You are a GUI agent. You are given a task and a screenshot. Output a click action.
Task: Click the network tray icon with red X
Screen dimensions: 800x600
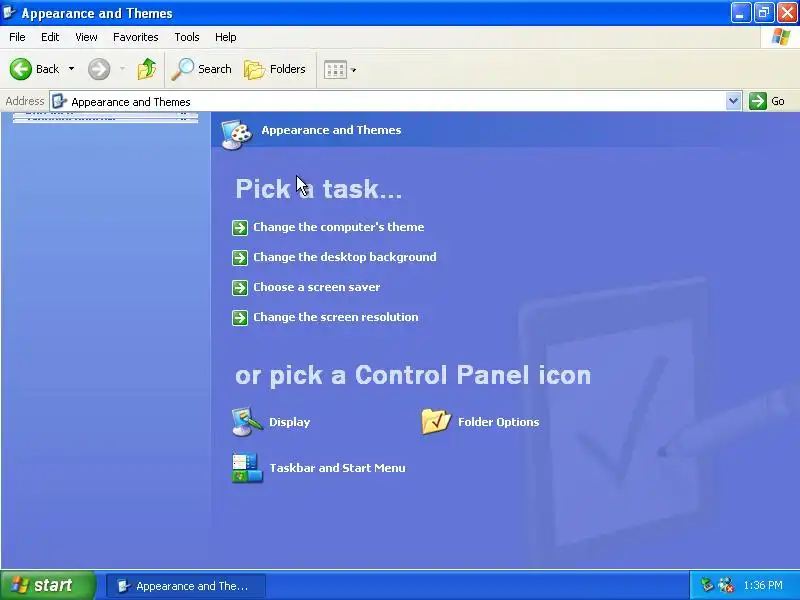(726, 585)
